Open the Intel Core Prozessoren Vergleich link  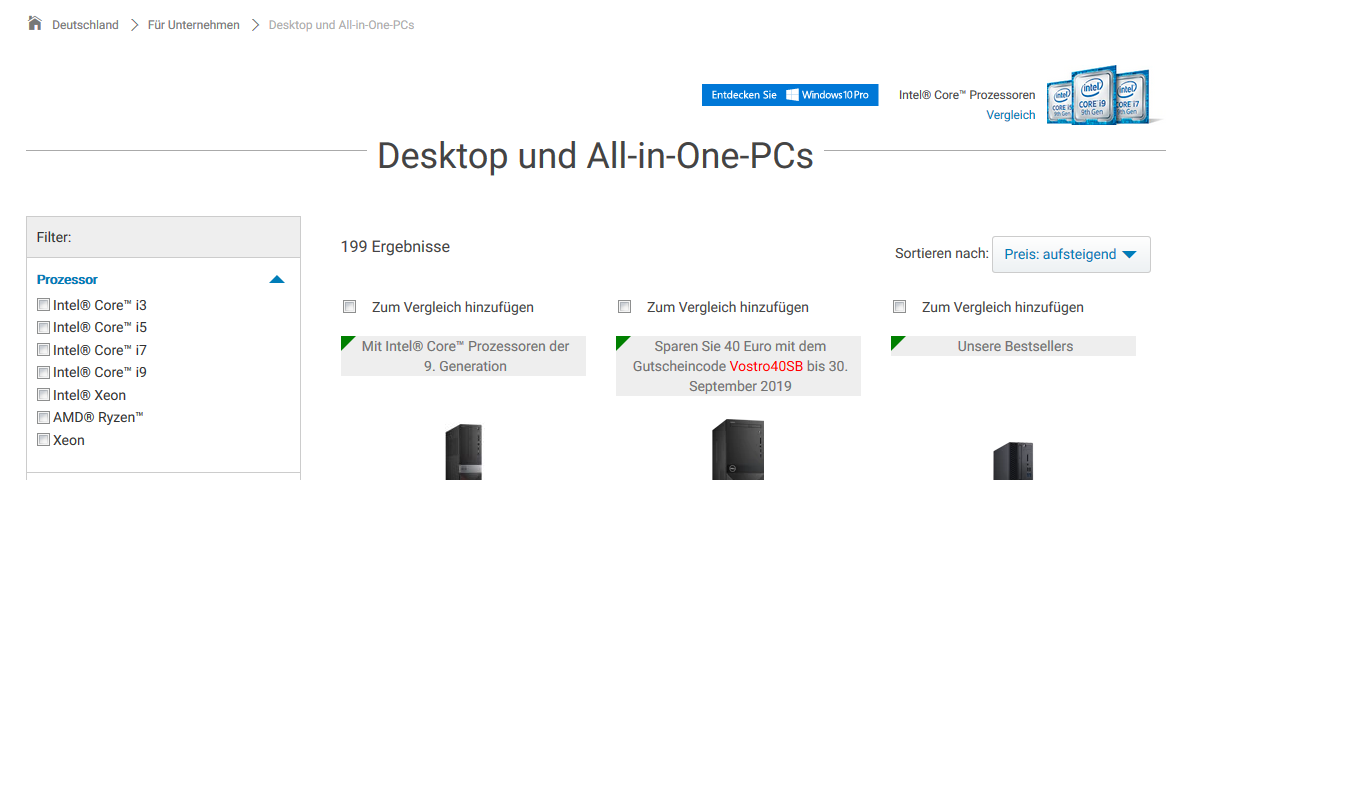[1010, 114]
